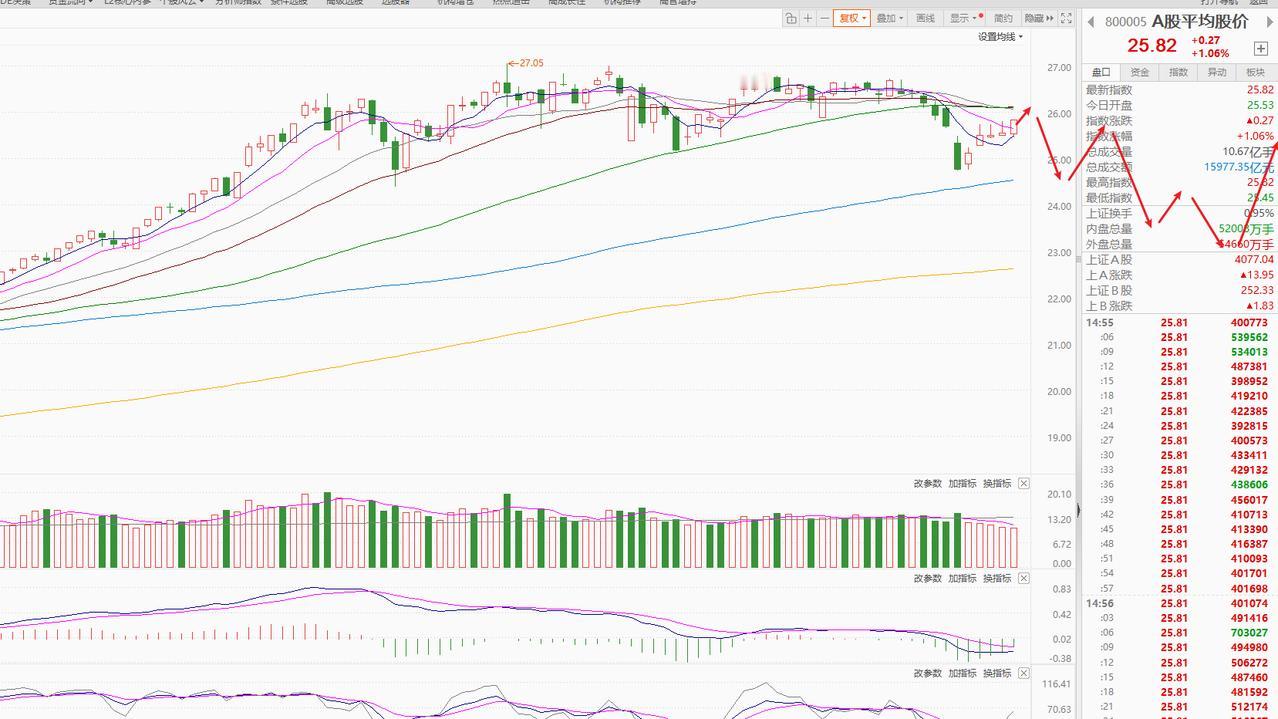Click 换指标 in the volume panel
The height and width of the screenshot is (719, 1278).
[997, 484]
